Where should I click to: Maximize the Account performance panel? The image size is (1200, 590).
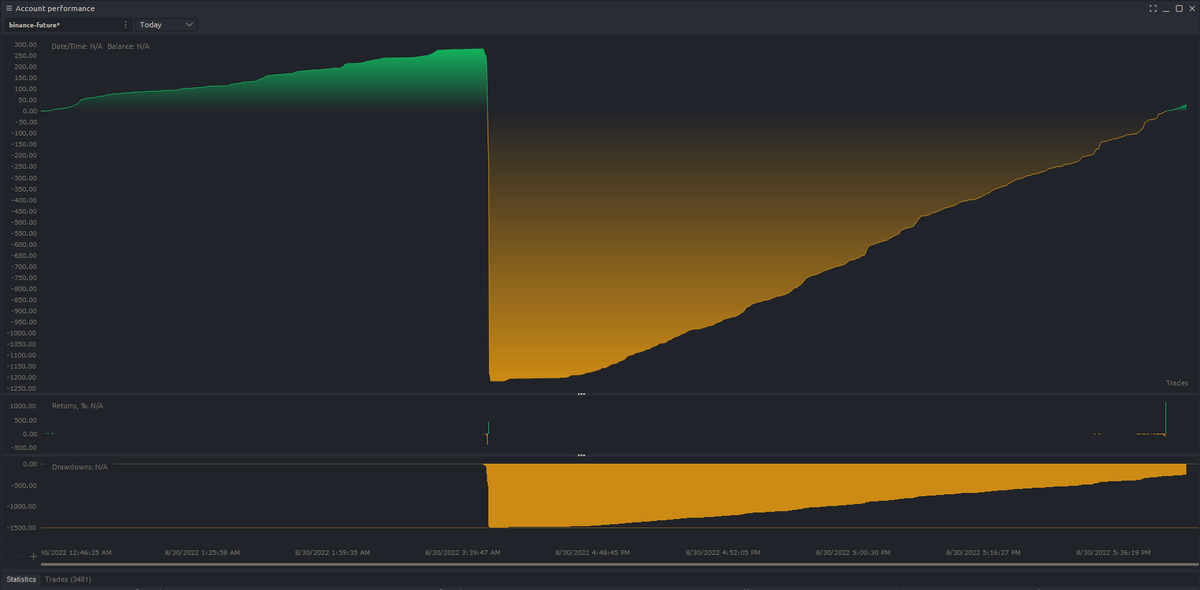coord(1178,8)
